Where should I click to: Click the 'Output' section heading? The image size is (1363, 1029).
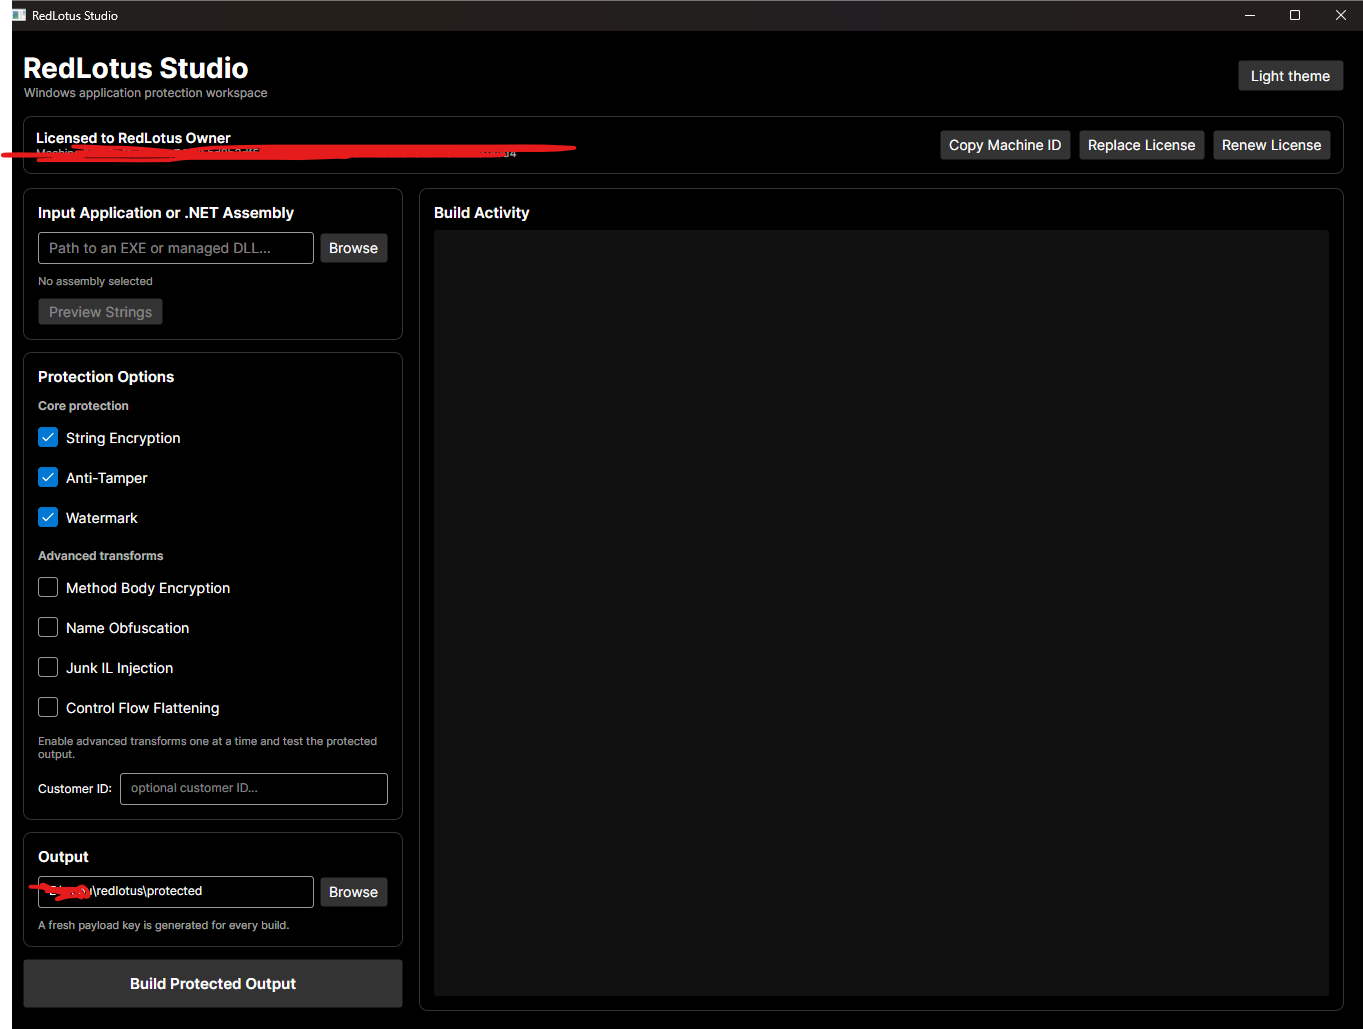[63, 857]
